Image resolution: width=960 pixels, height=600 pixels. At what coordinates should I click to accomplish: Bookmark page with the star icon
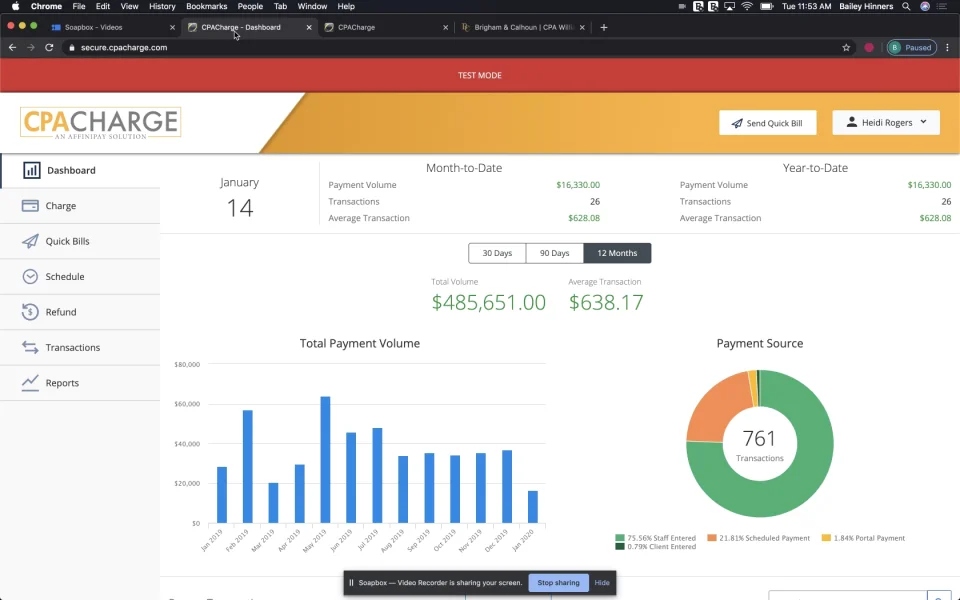[x=846, y=47]
